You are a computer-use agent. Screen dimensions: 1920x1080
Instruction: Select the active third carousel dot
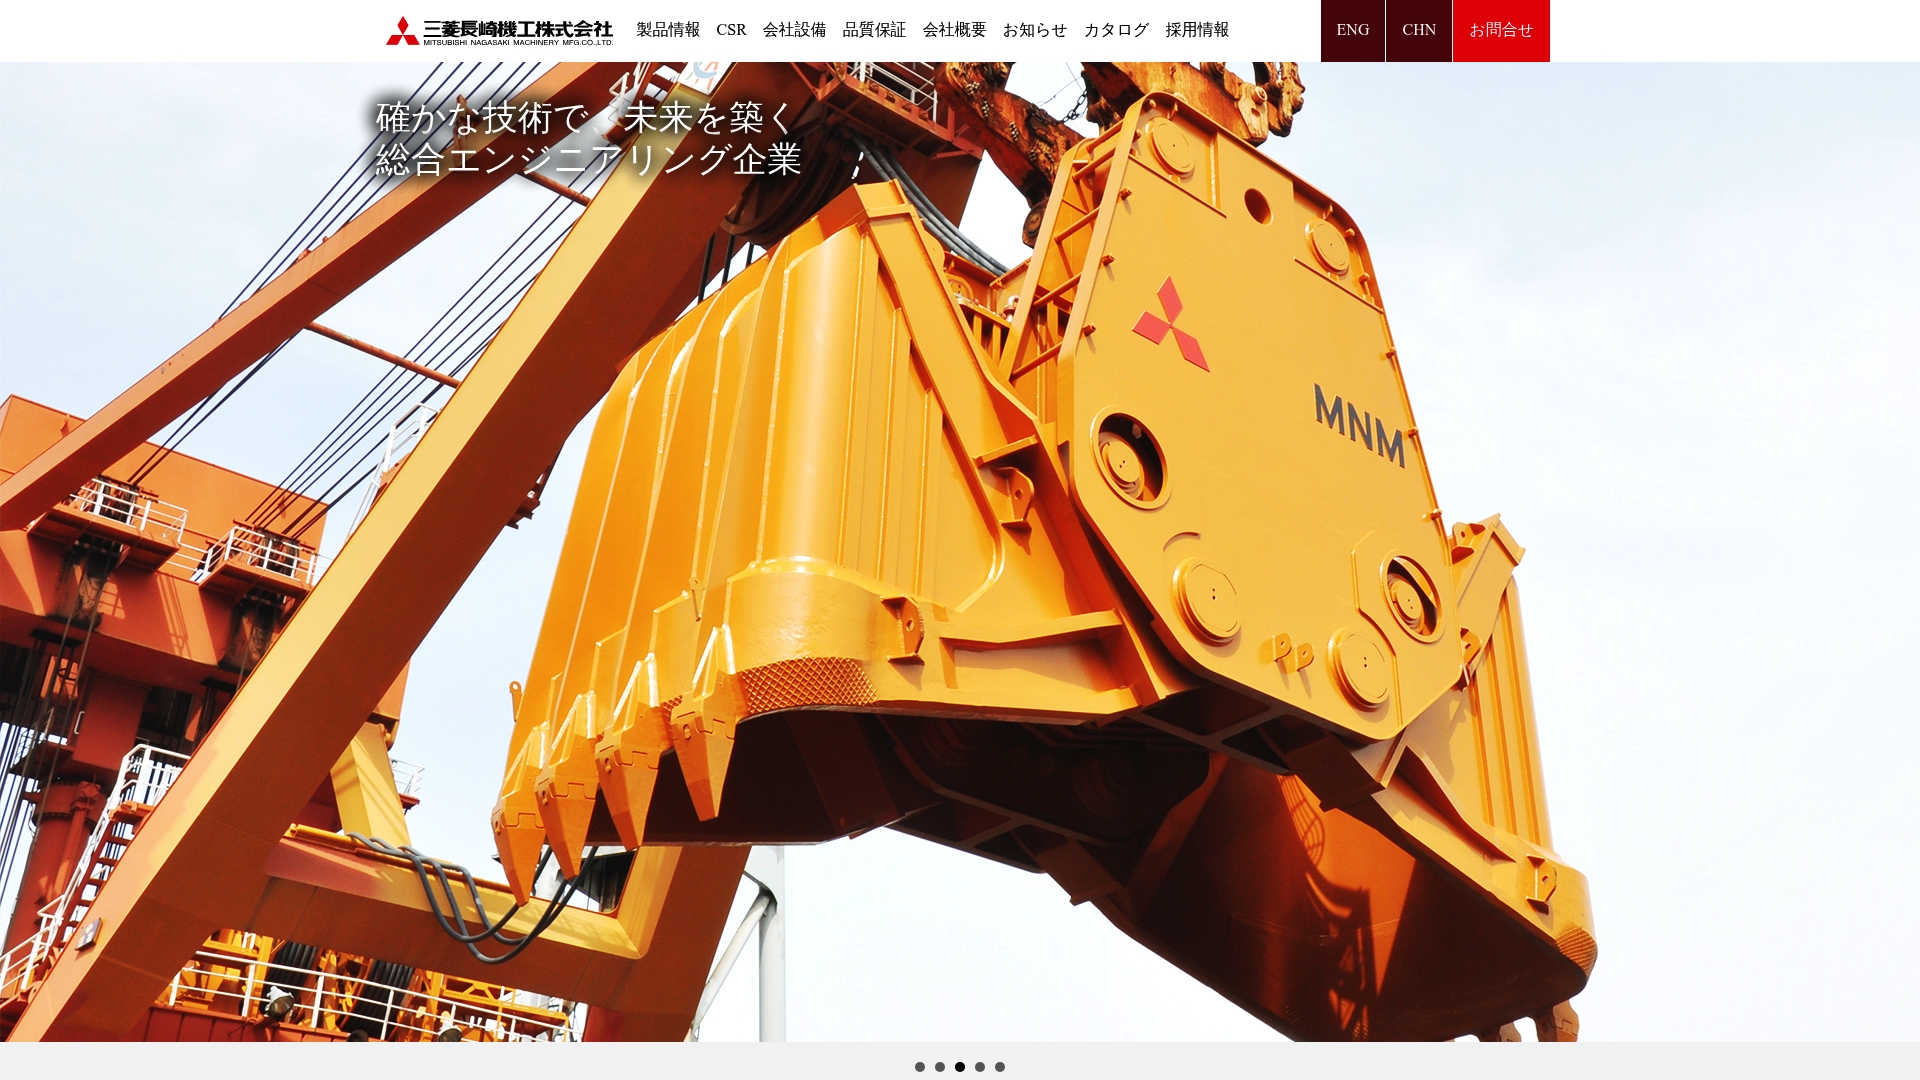click(x=960, y=1067)
